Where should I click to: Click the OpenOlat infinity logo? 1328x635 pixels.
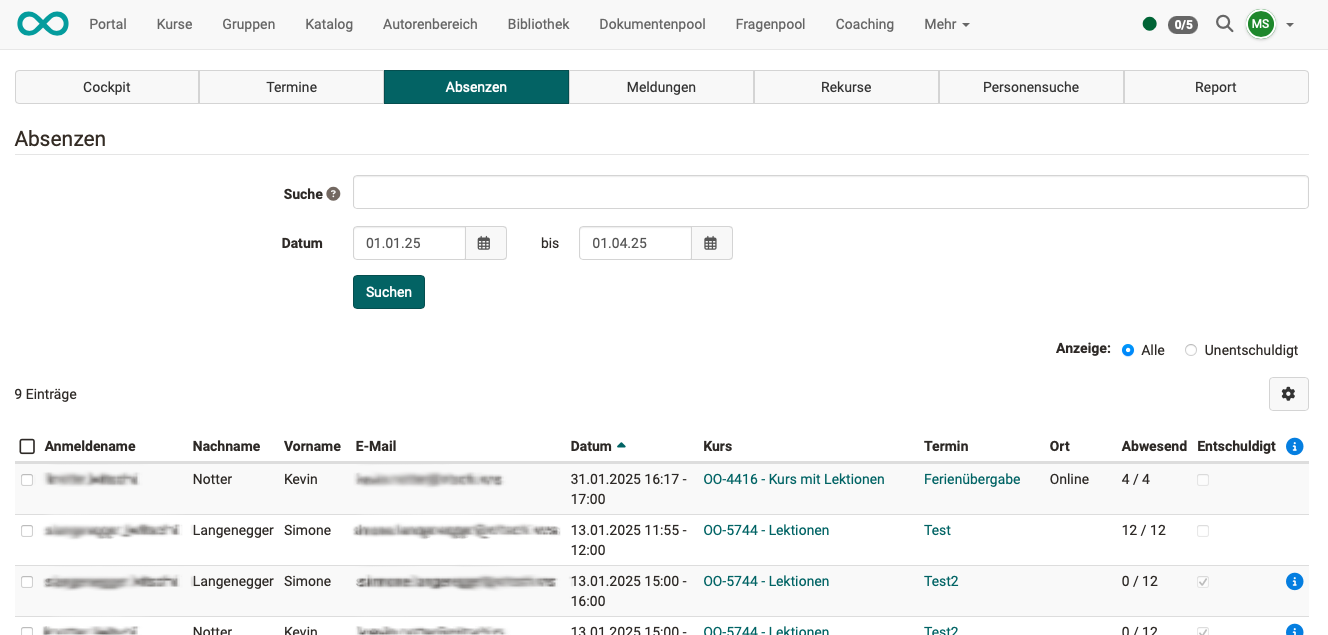[x=41, y=23]
